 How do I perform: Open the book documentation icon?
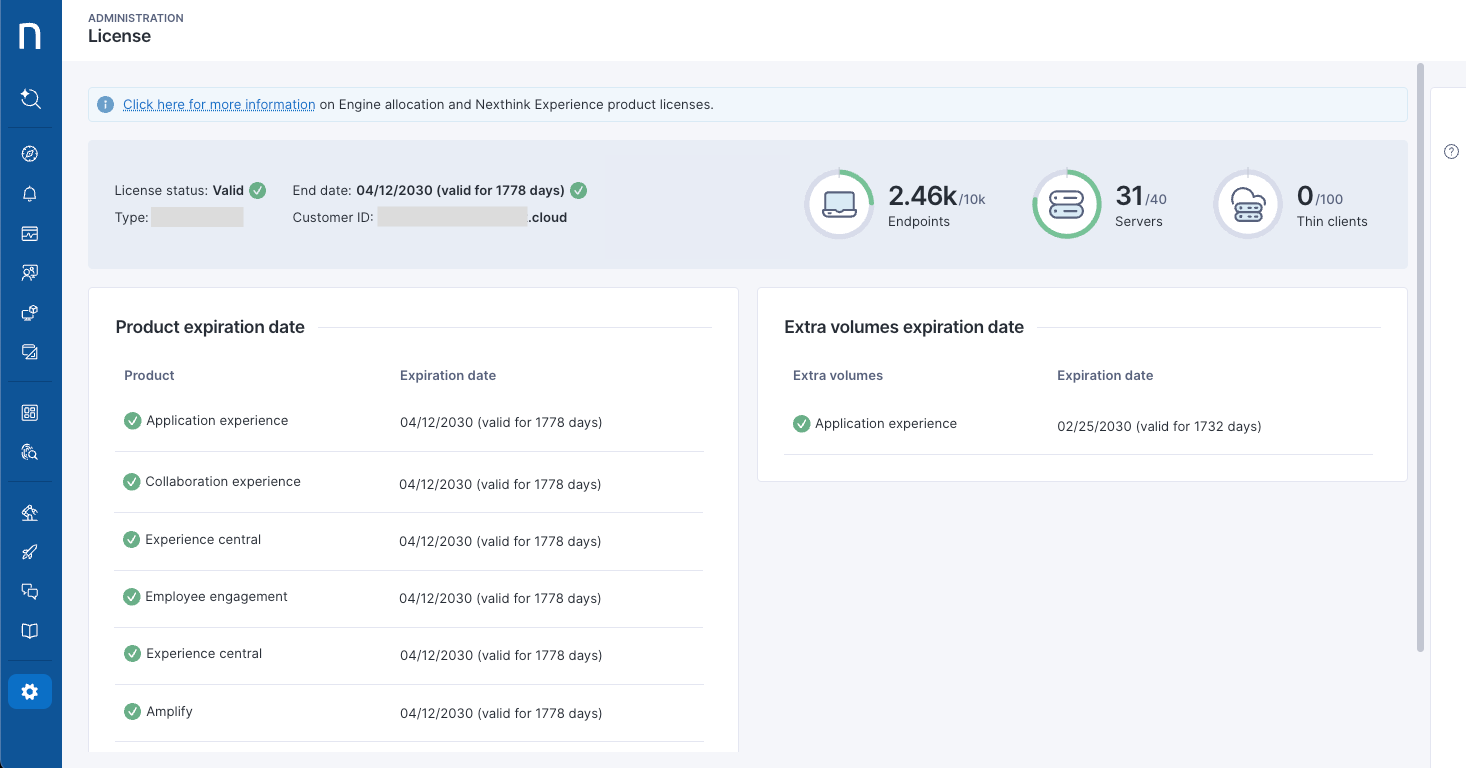(x=30, y=631)
